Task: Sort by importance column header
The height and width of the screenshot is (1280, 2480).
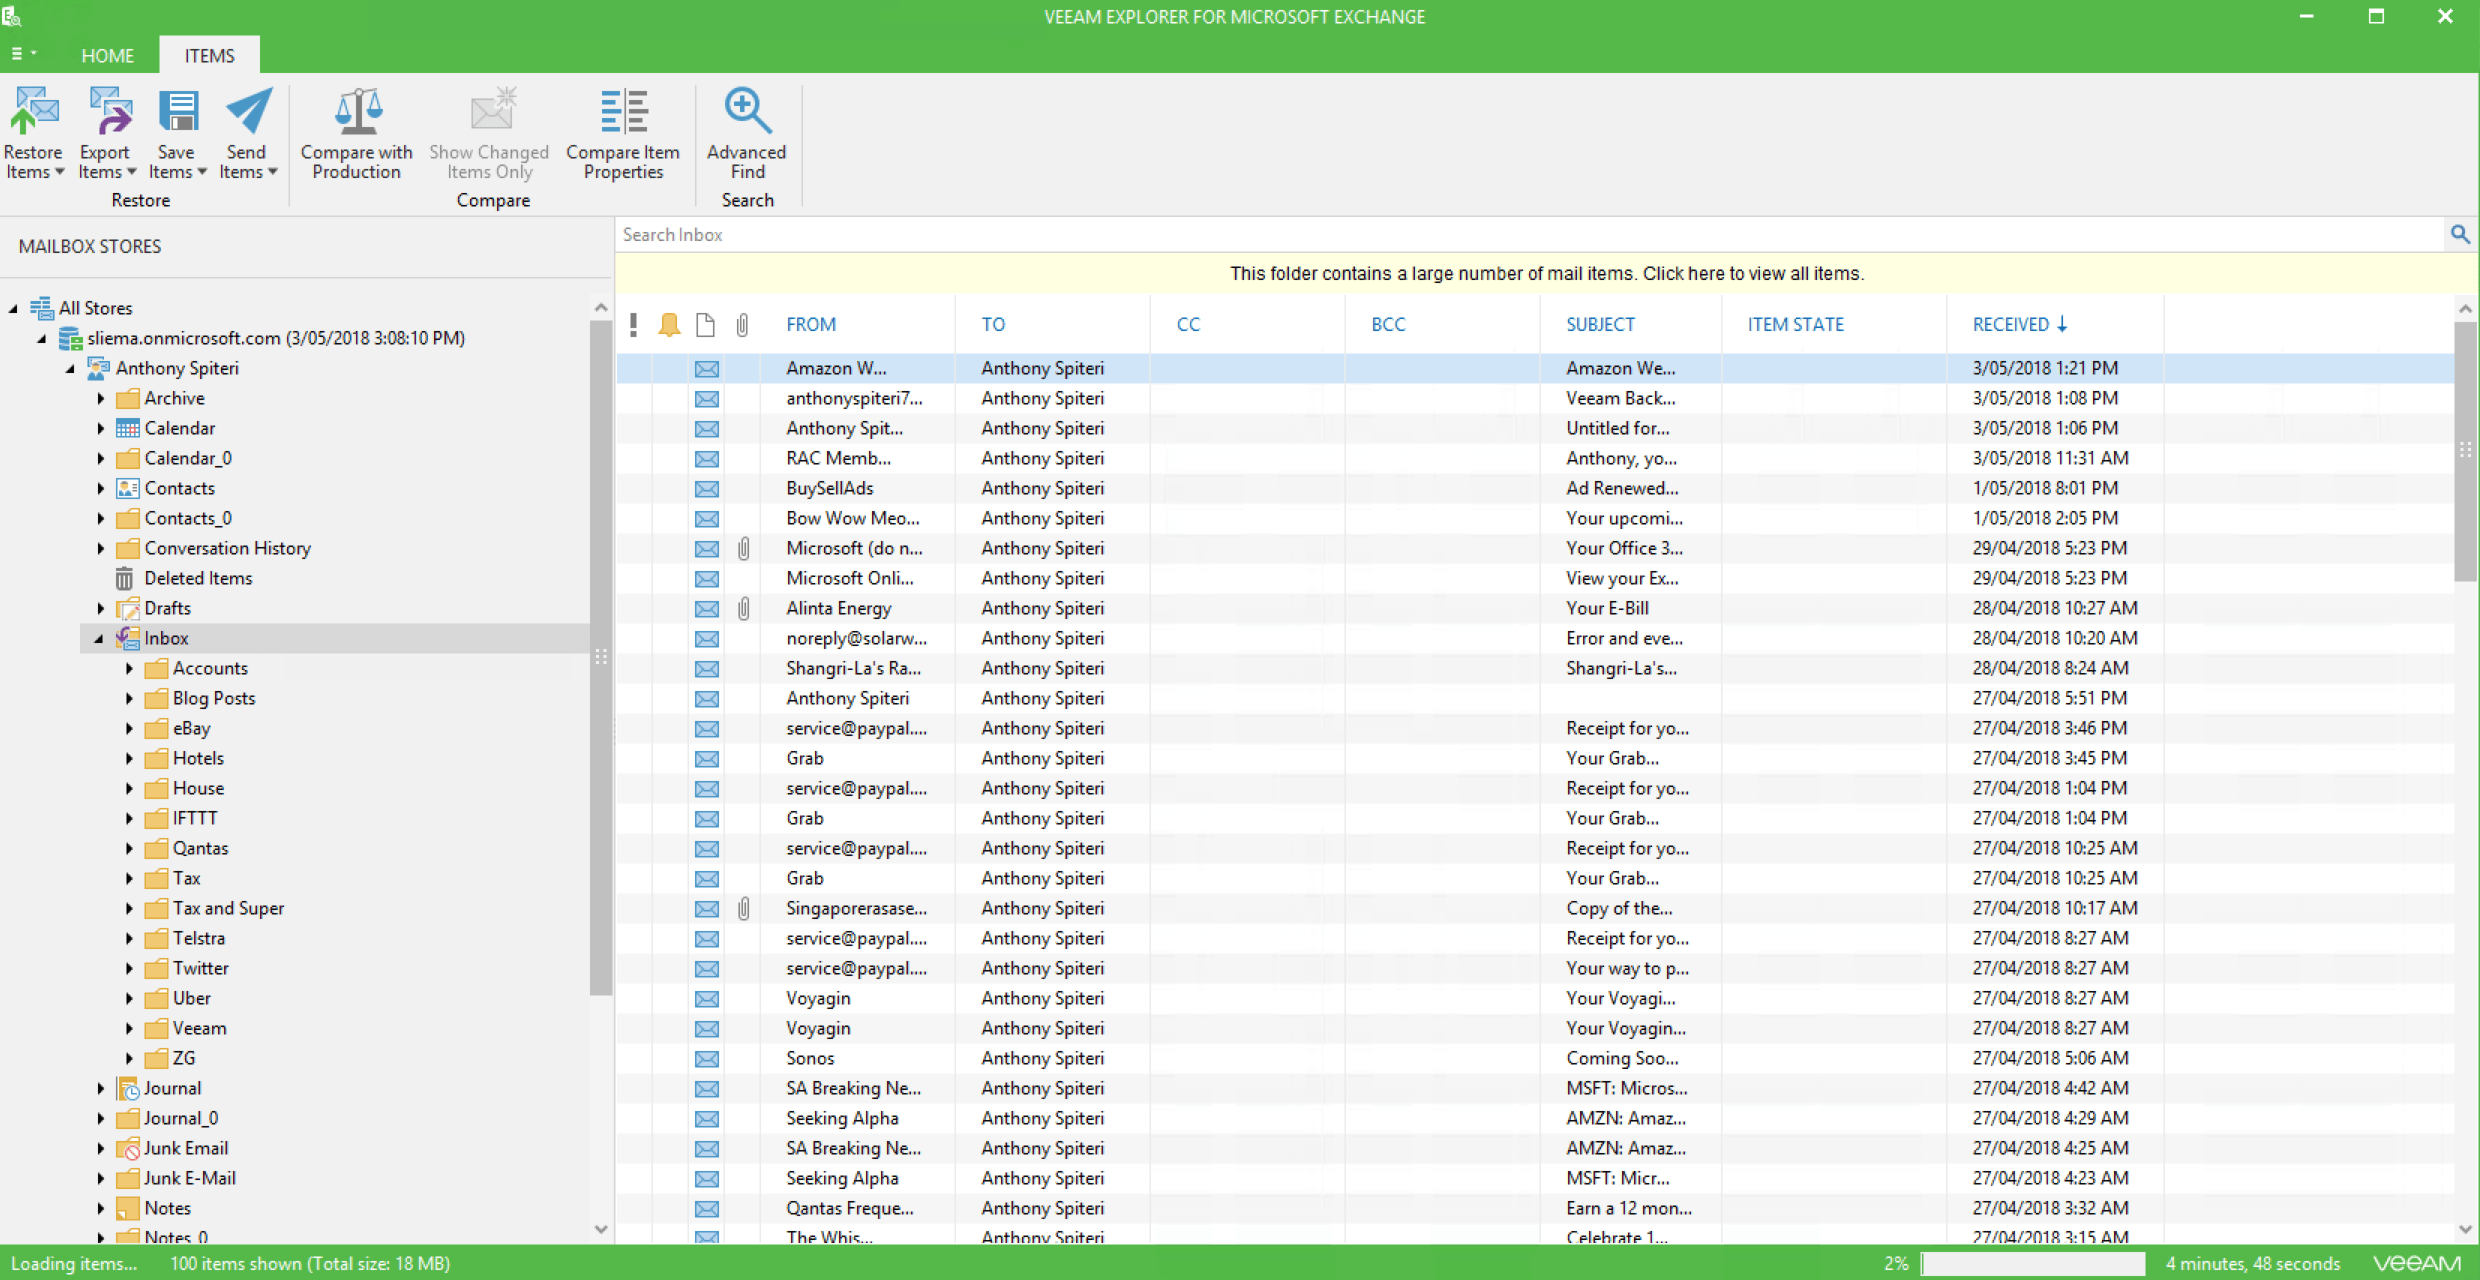Action: pos(633,324)
